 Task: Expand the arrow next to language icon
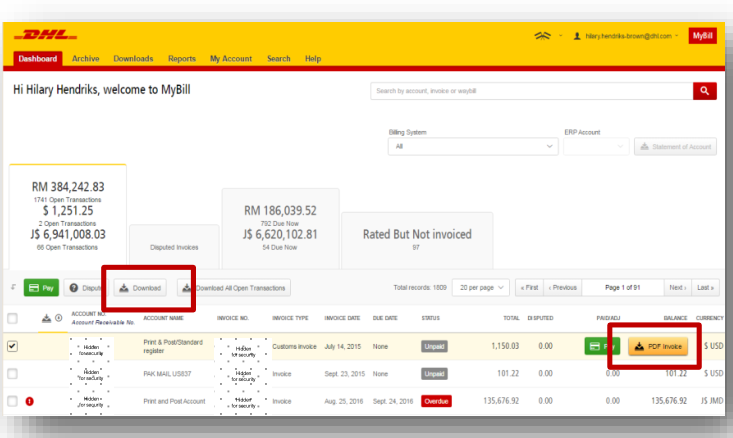pos(561,36)
